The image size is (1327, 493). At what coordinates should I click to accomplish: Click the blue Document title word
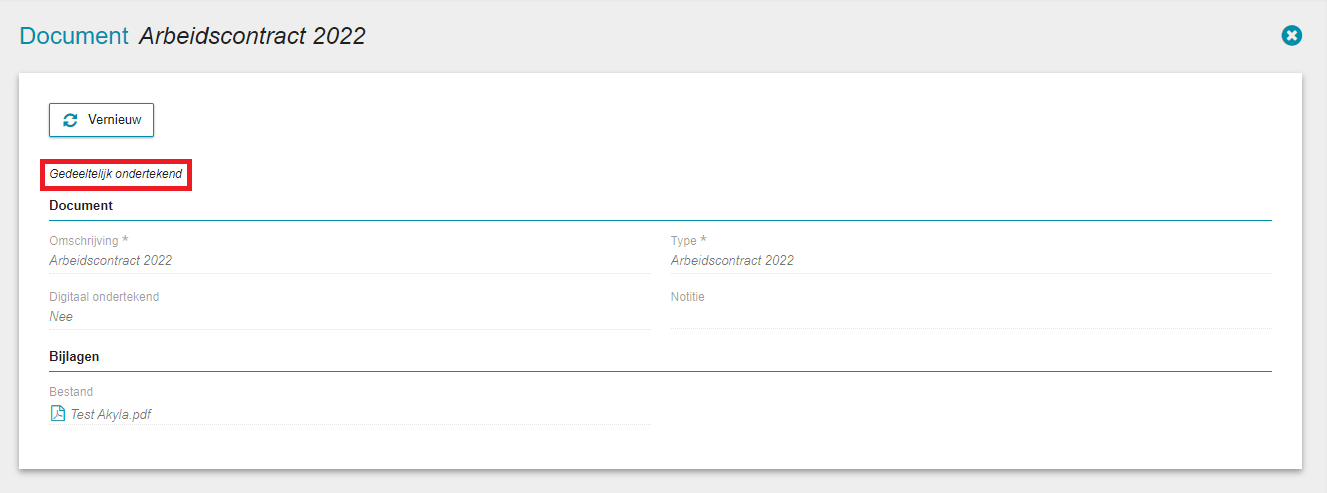(x=74, y=36)
